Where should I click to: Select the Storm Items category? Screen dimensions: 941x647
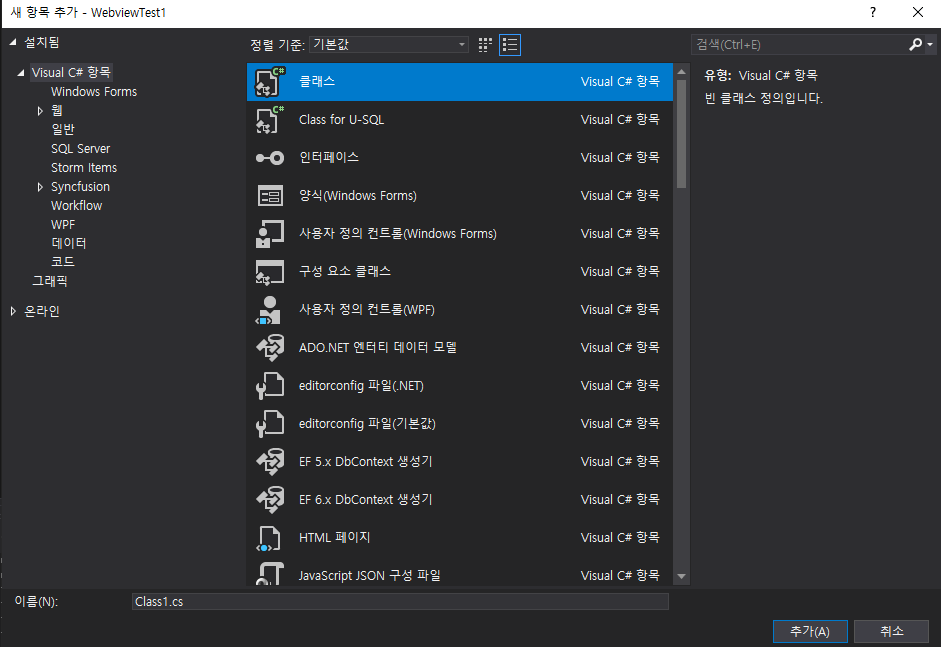coord(84,167)
